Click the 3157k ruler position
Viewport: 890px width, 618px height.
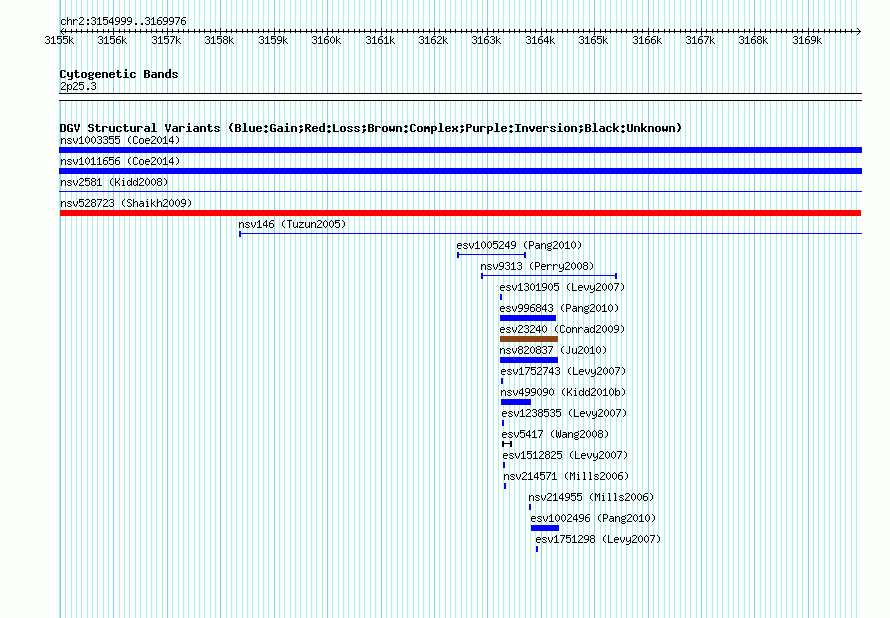click(x=166, y=40)
